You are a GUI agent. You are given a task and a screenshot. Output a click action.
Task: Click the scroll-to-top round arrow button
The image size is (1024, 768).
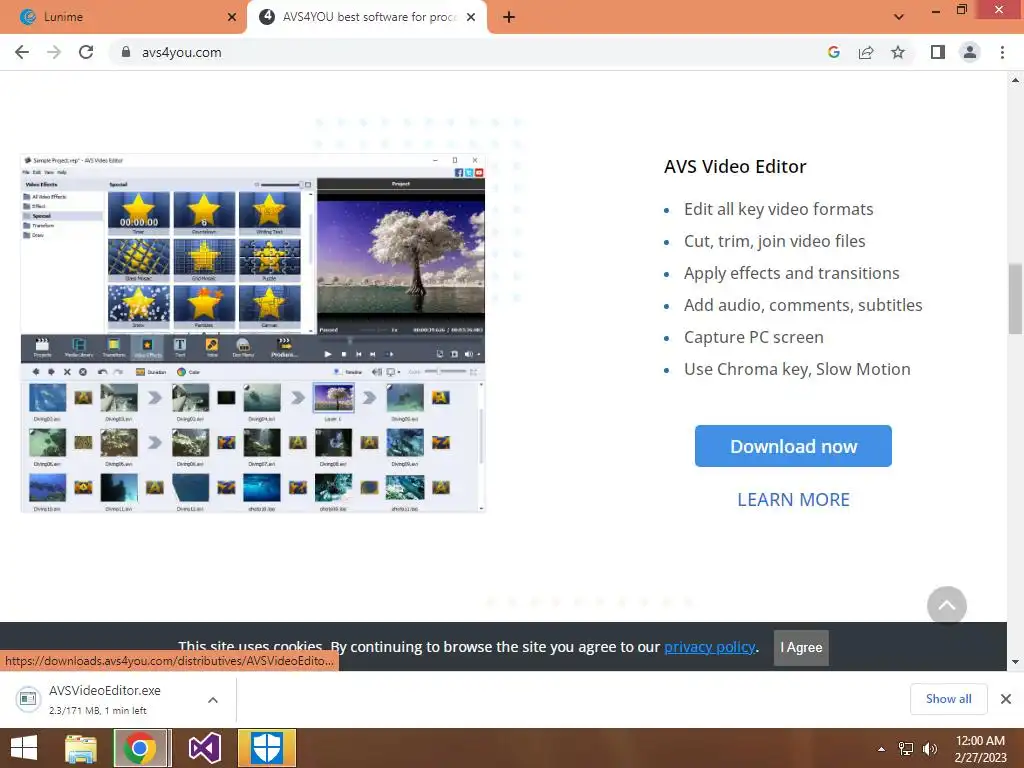click(x=946, y=605)
